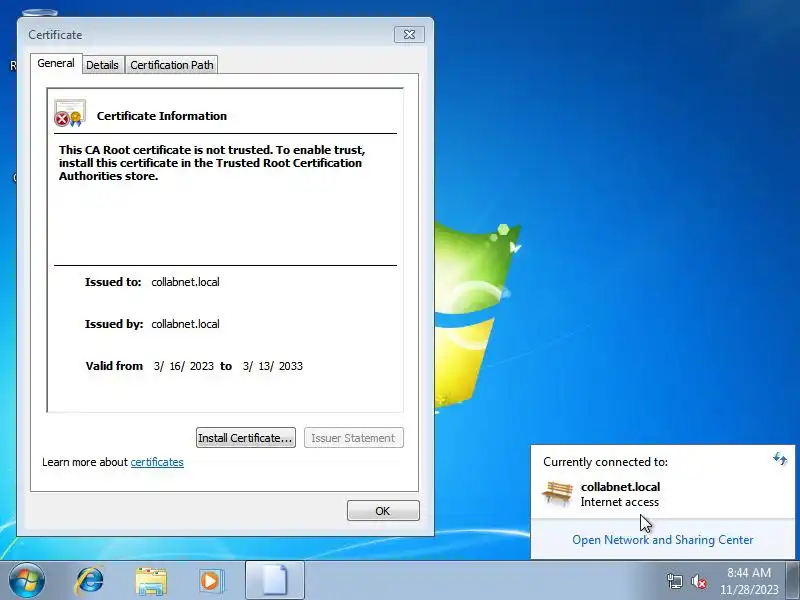Click the Install Certificate button
Image resolution: width=800 pixels, height=600 pixels.
tap(245, 438)
